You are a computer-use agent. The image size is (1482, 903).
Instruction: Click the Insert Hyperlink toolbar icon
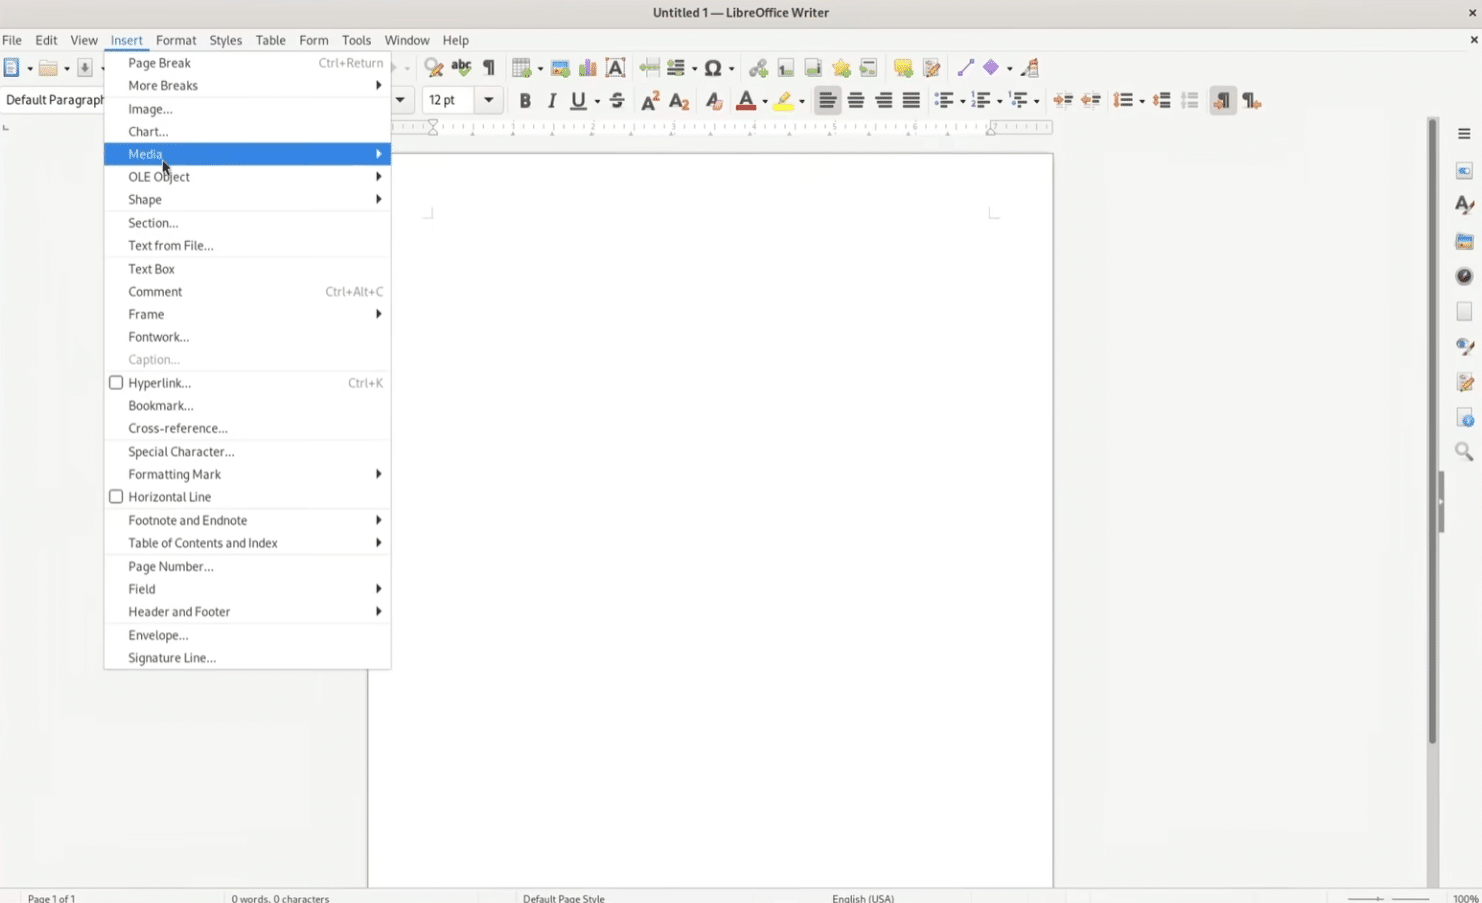pyautogui.click(x=758, y=68)
